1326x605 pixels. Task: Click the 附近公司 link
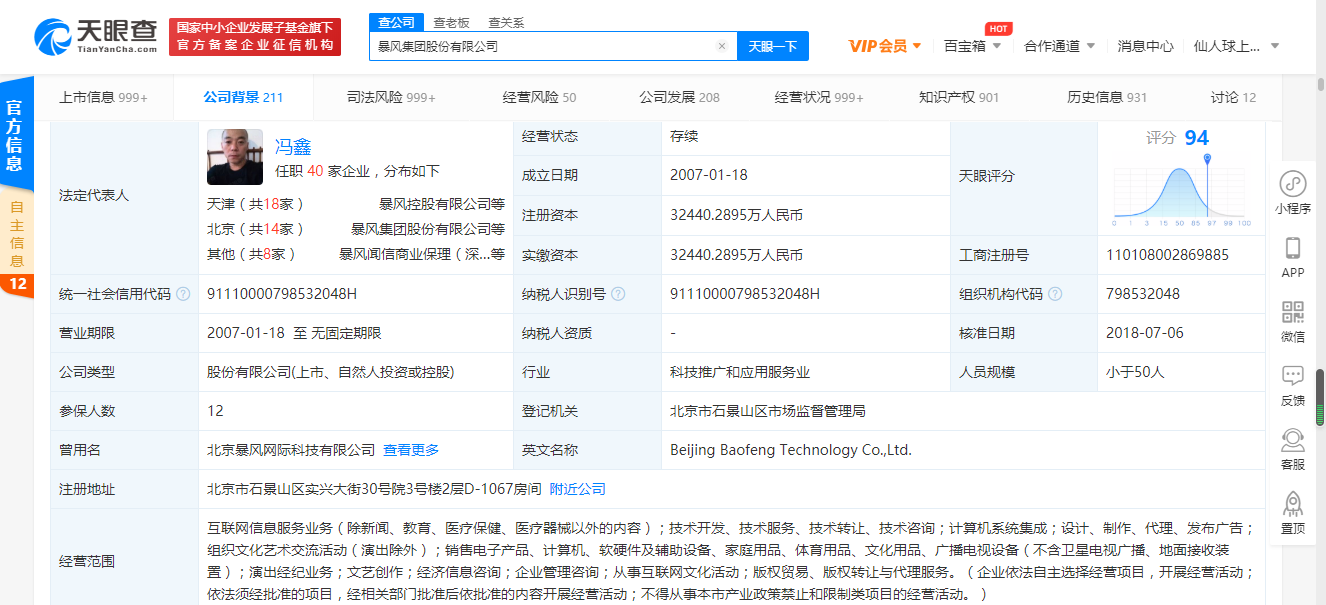click(578, 489)
